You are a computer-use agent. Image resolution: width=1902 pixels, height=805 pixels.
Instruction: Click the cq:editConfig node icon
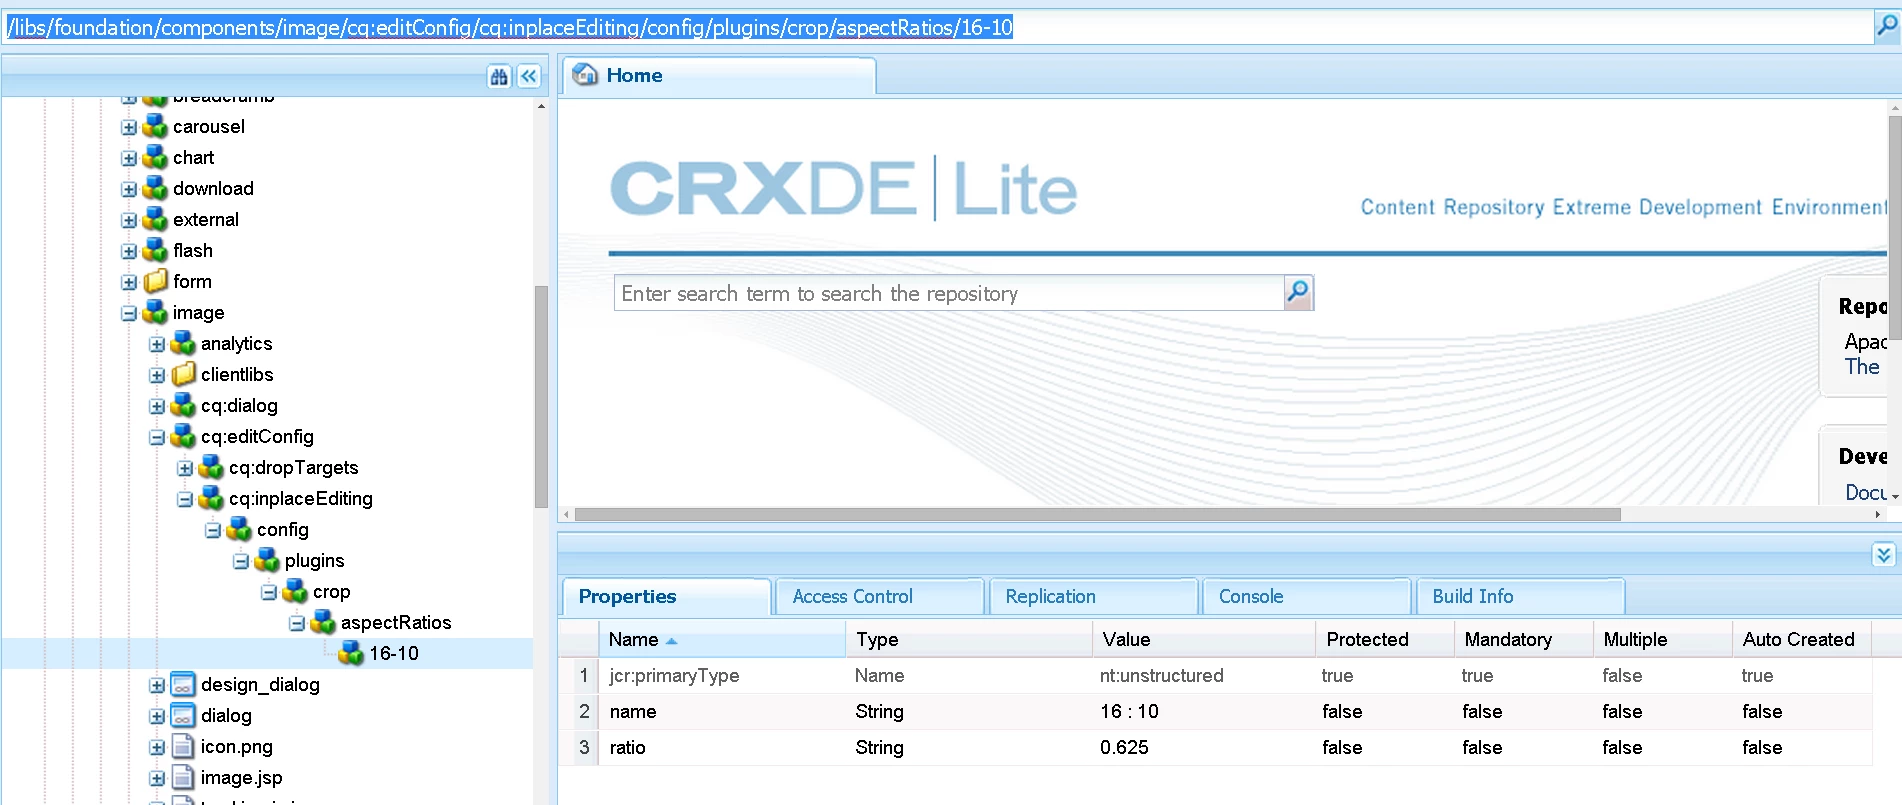point(183,436)
